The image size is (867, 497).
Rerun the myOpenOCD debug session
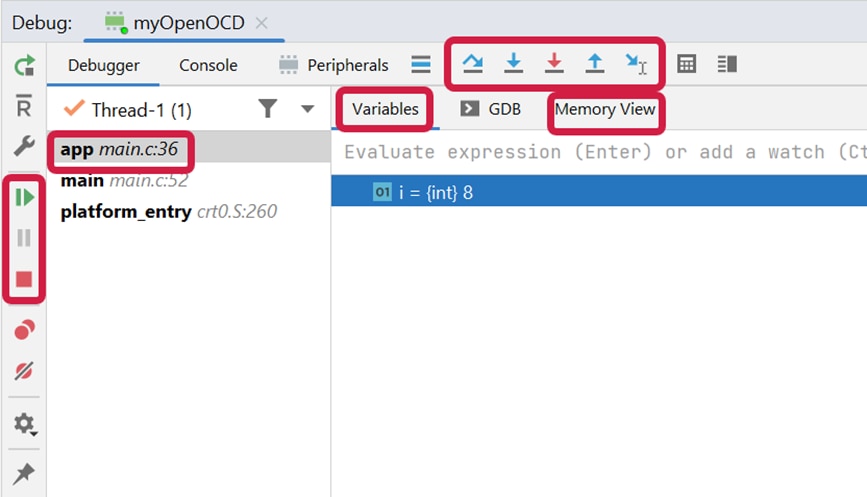[x=24, y=66]
